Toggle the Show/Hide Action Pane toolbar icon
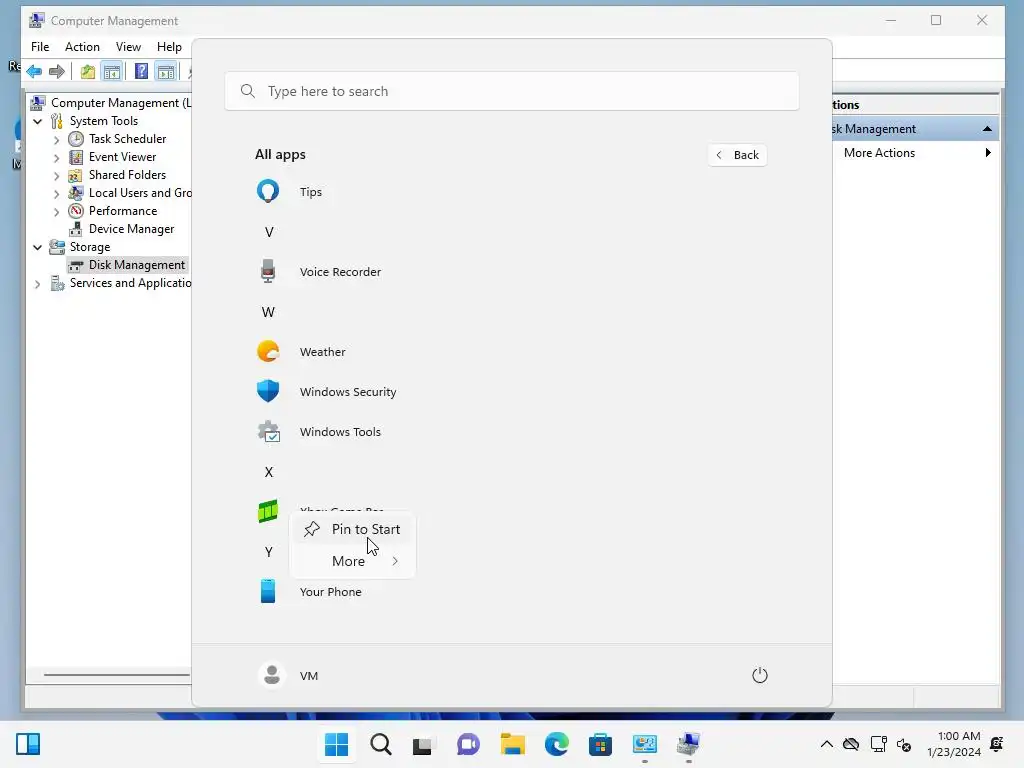This screenshot has height=768, width=1024. [x=166, y=71]
